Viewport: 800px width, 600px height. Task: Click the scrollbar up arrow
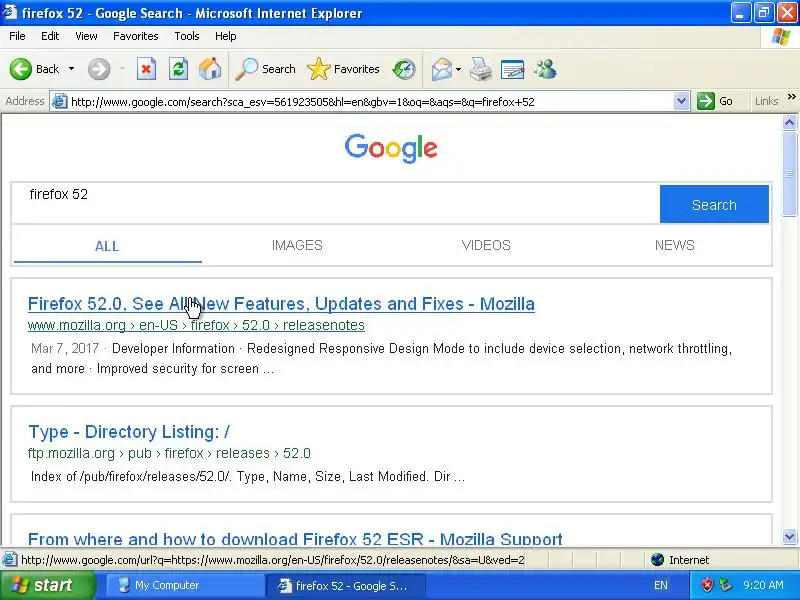pyautogui.click(x=789, y=122)
